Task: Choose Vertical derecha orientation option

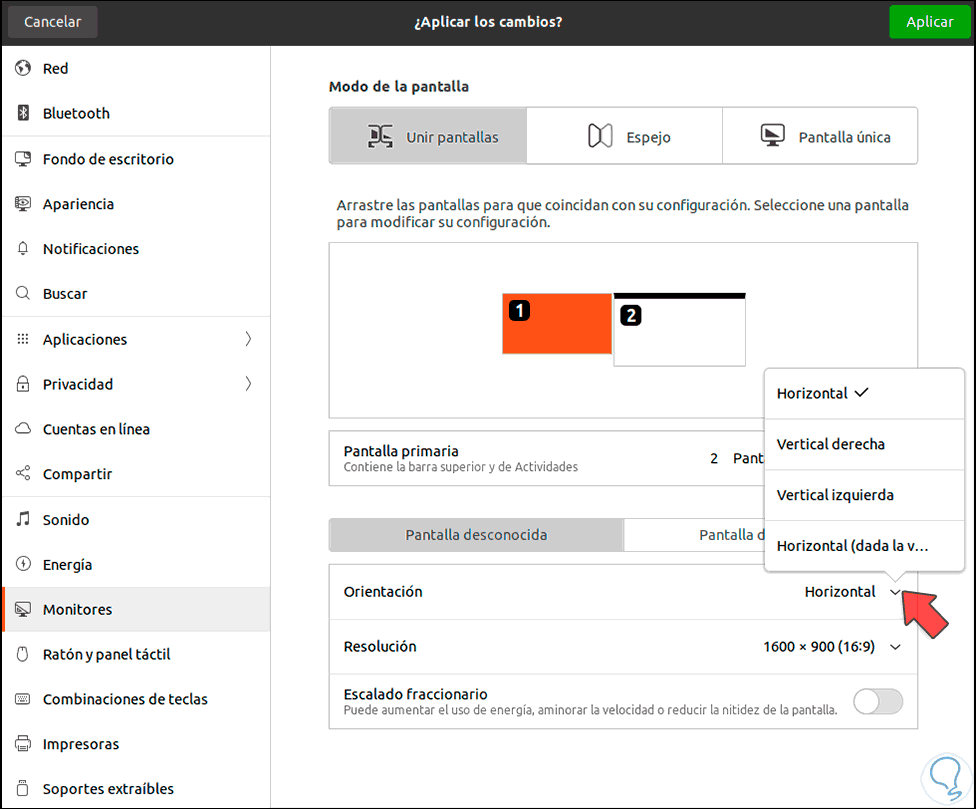Action: pyautogui.click(x=831, y=444)
